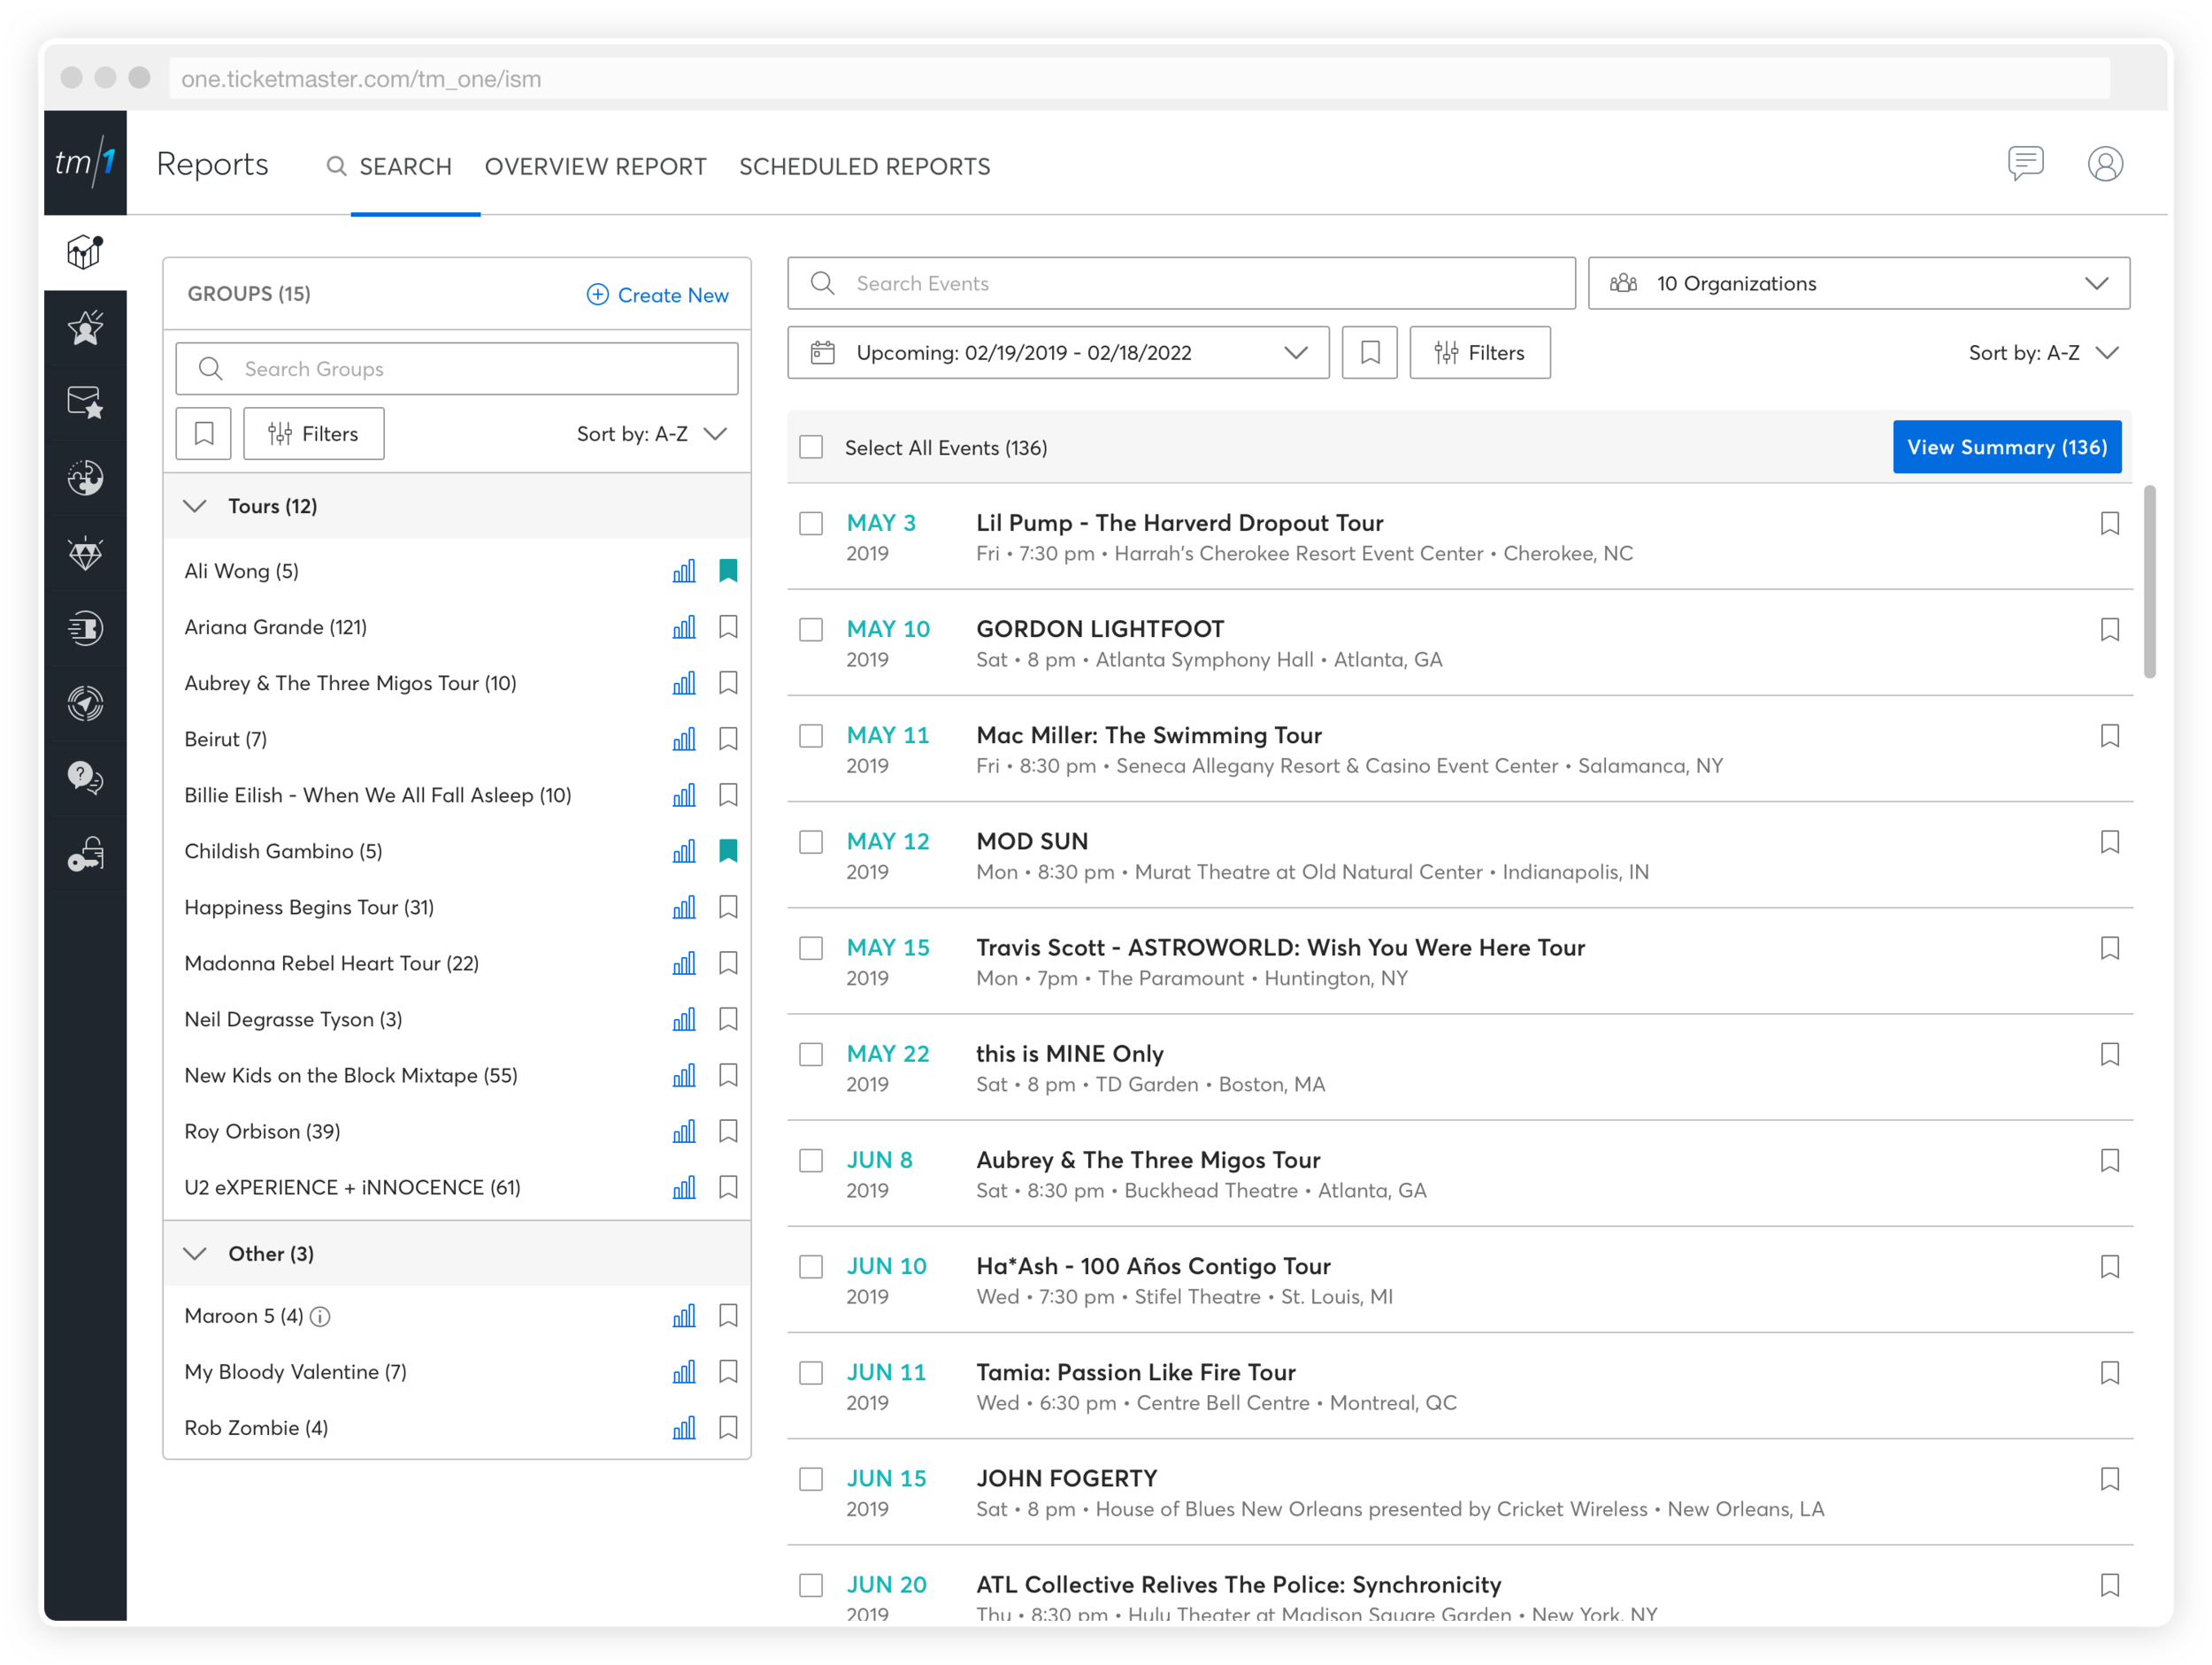Click the Search Events input field
The height and width of the screenshot is (1665, 2212).
[1180, 284]
